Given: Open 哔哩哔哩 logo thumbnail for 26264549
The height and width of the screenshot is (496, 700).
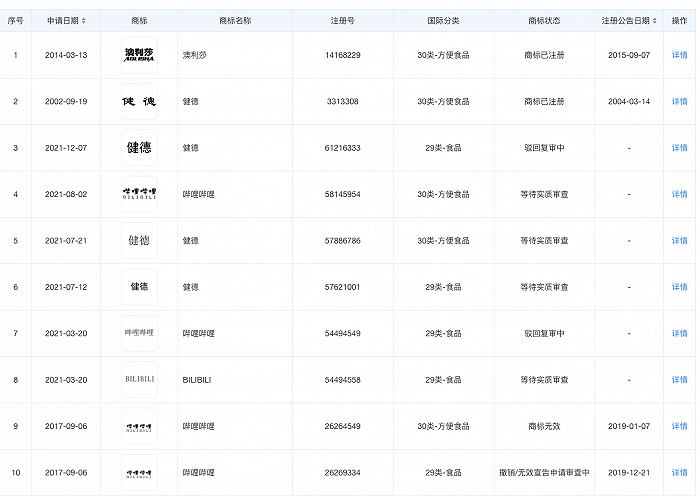Looking at the screenshot, I should tap(139, 426).
